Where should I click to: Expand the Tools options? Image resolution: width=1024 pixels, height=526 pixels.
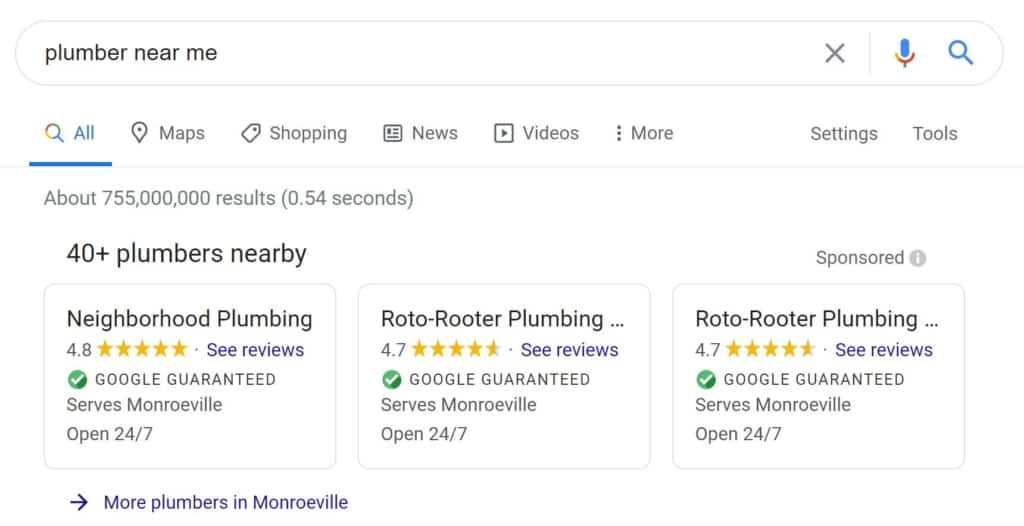934,134
